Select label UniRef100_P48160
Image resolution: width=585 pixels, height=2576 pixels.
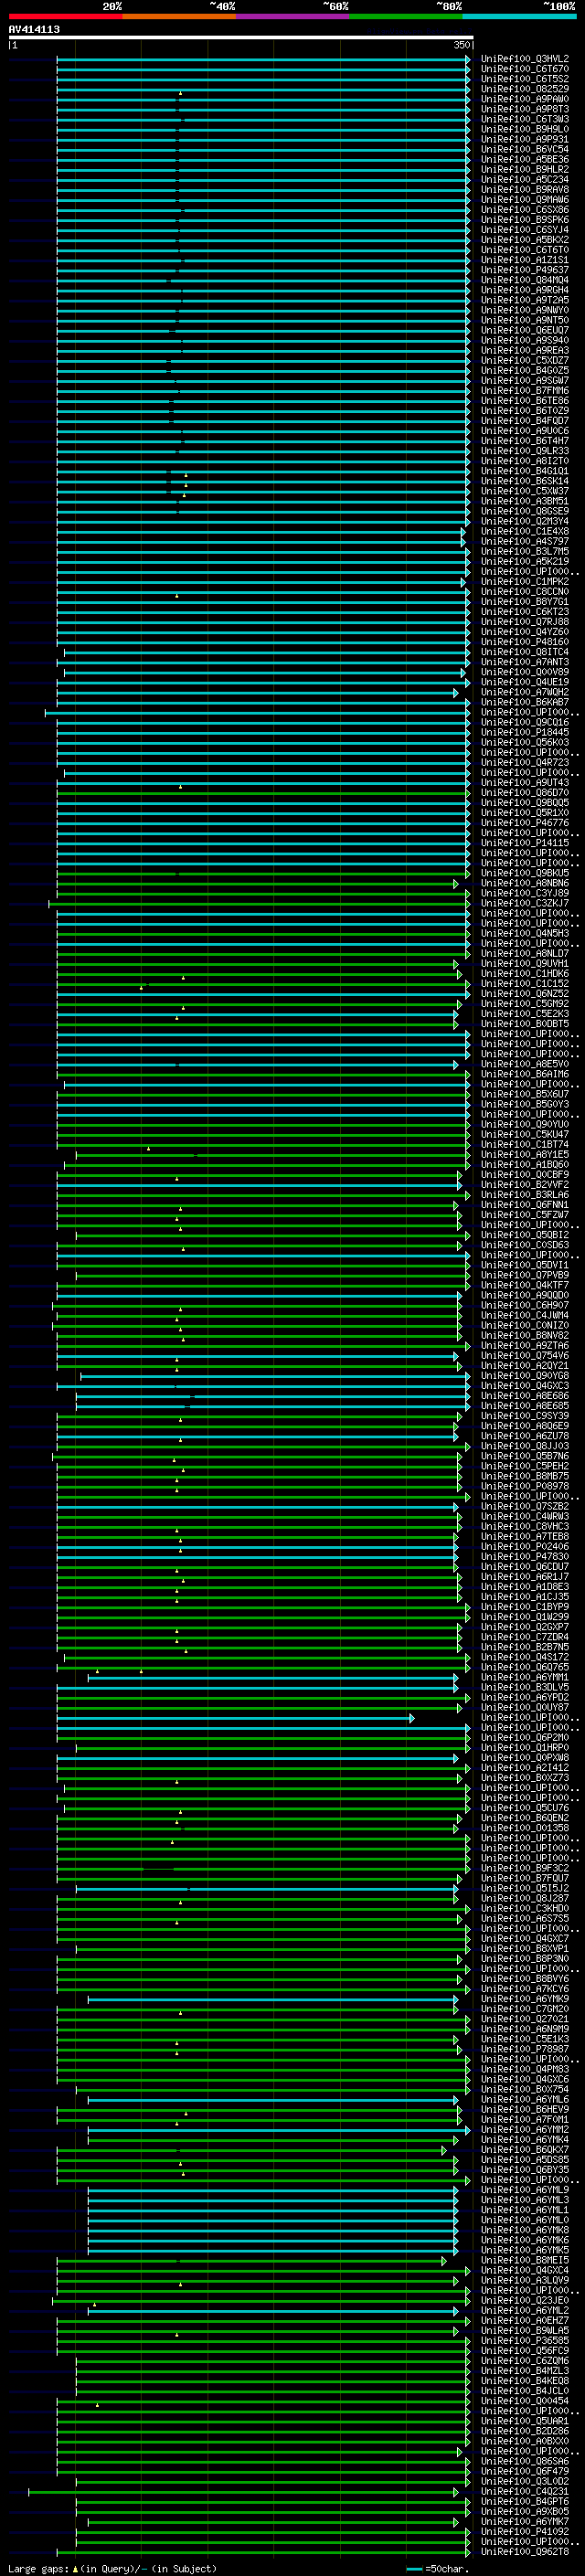[525, 642]
